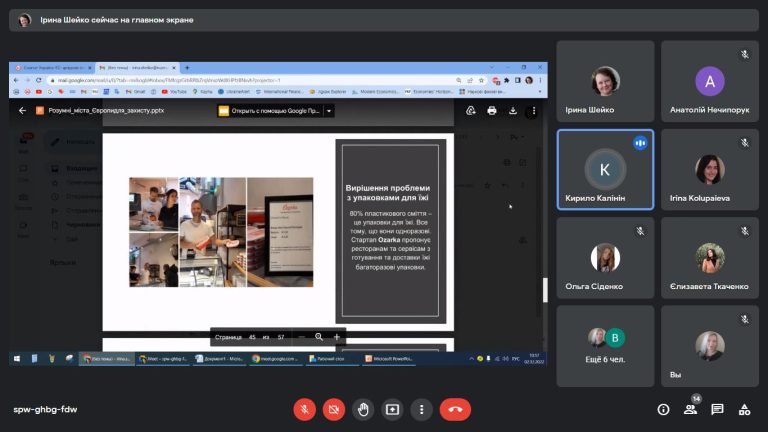Open the YouTube bookmark

(174, 92)
